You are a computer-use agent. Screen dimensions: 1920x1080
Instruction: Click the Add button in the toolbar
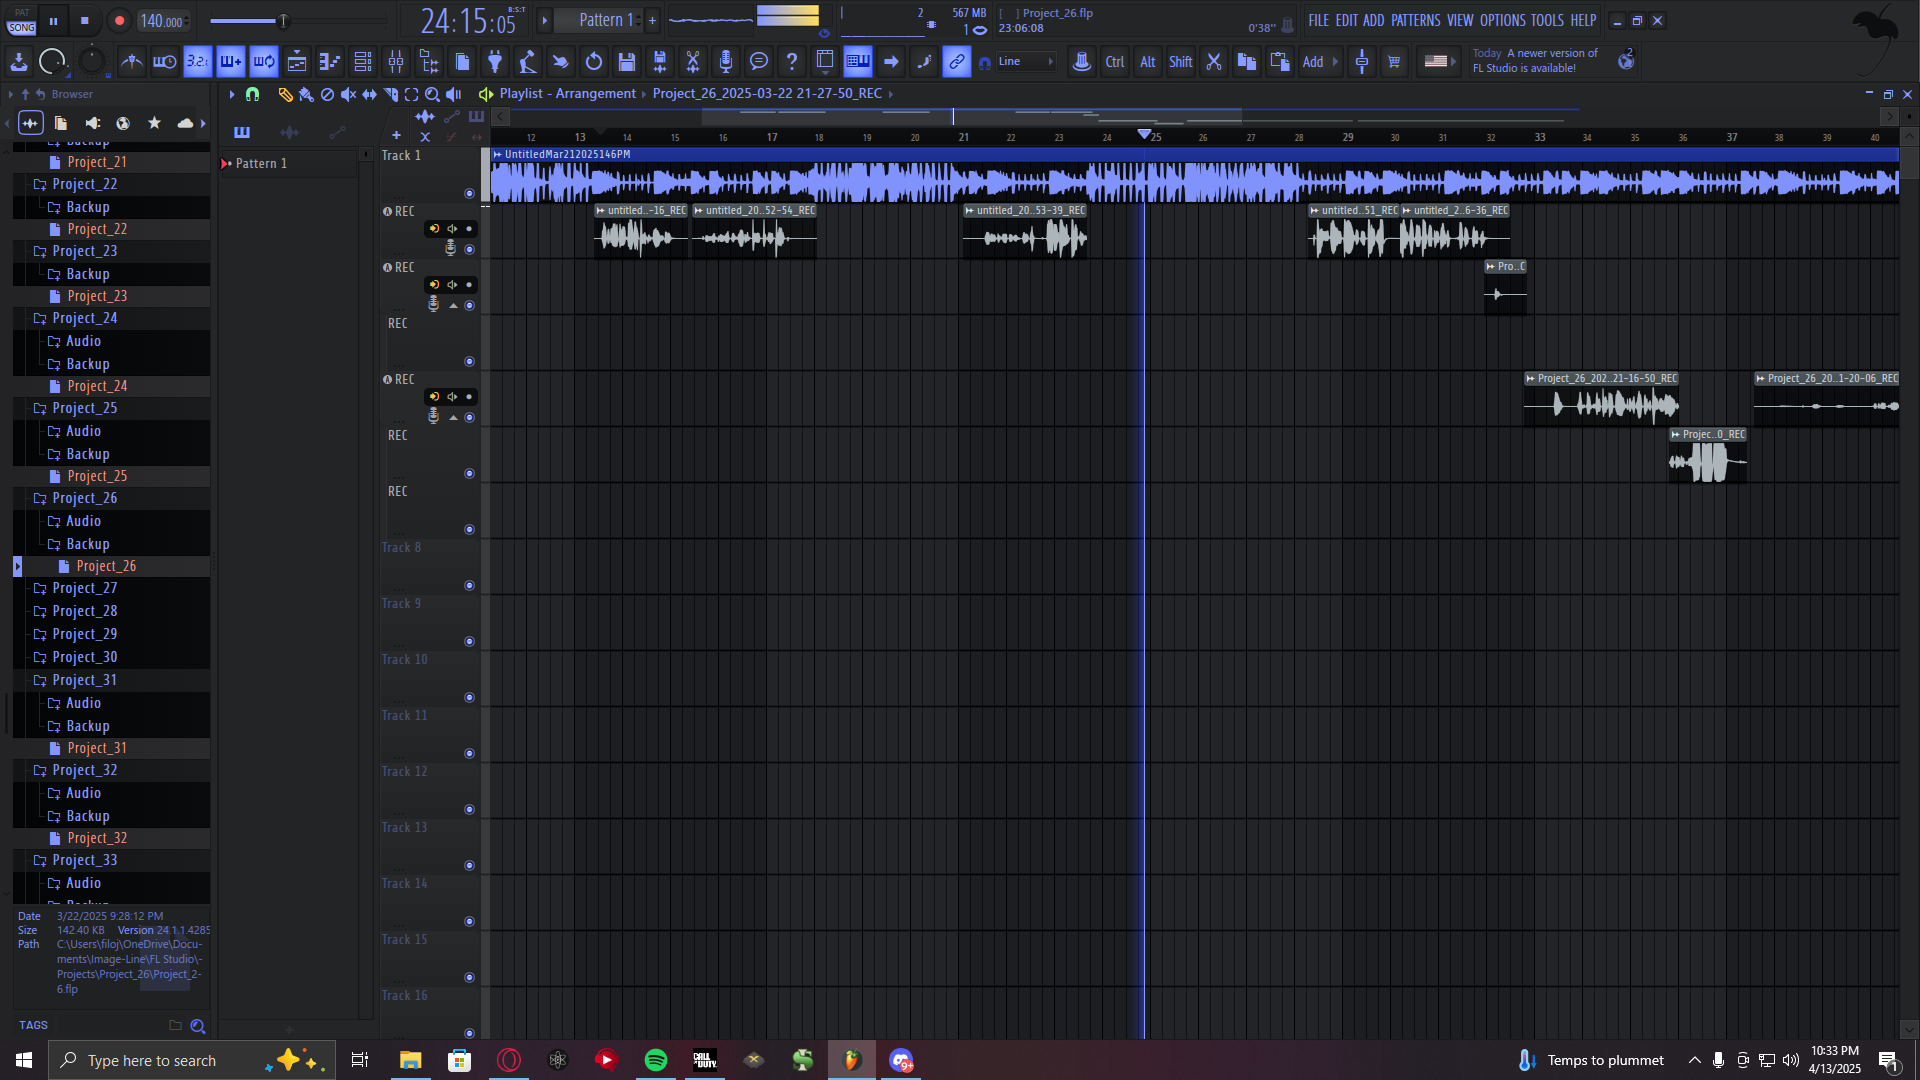click(x=1312, y=62)
